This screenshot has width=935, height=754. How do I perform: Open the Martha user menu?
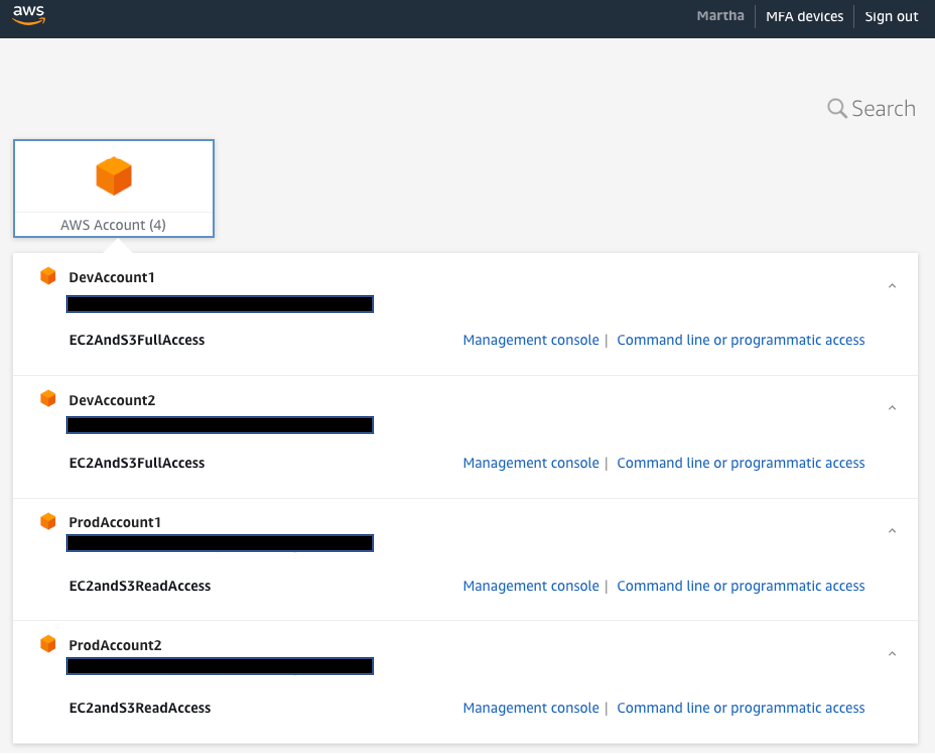pos(720,16)
